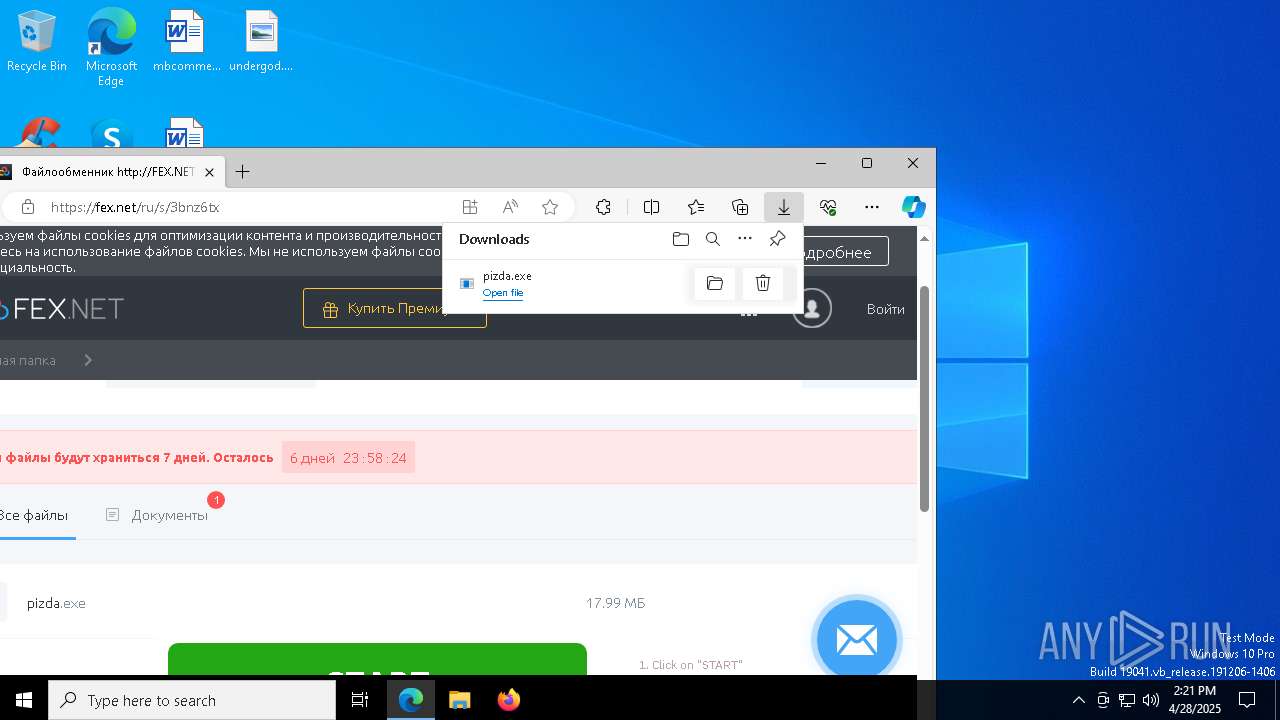Switch to Документы tab
Image resolution: width=1280 pixels, height=720 pixels.
158,515
